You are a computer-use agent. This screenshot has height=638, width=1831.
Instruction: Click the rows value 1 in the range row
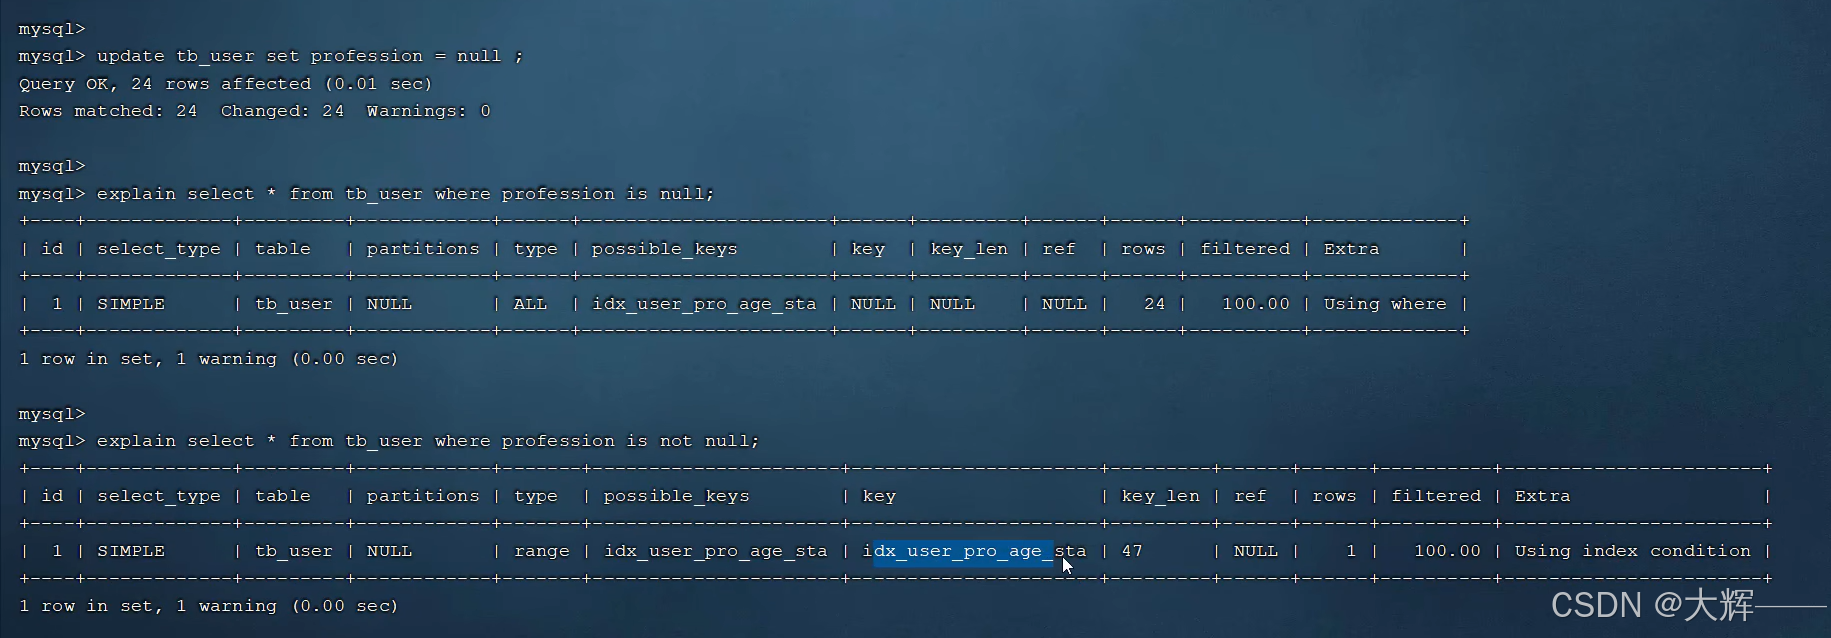coord(1351,551)
